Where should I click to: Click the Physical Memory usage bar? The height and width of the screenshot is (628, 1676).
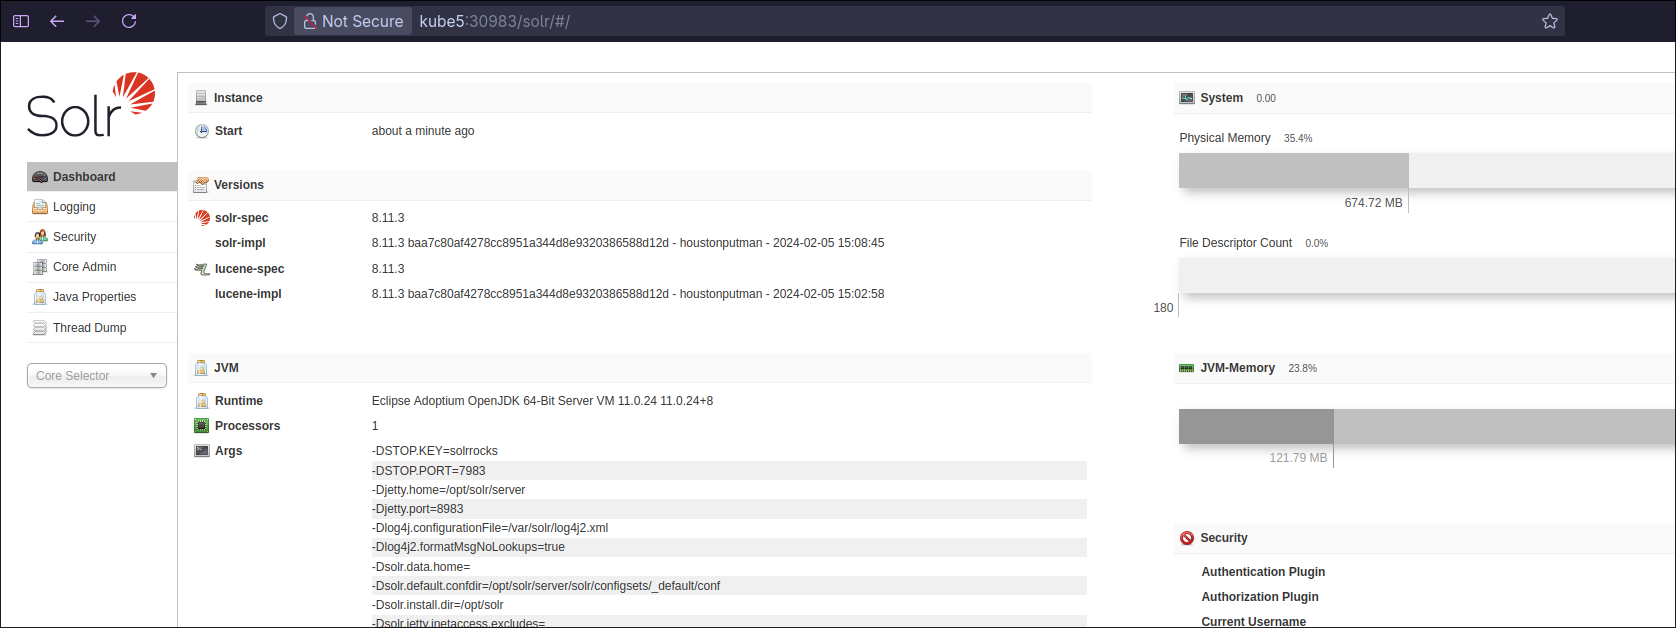tap(1427, 171)
